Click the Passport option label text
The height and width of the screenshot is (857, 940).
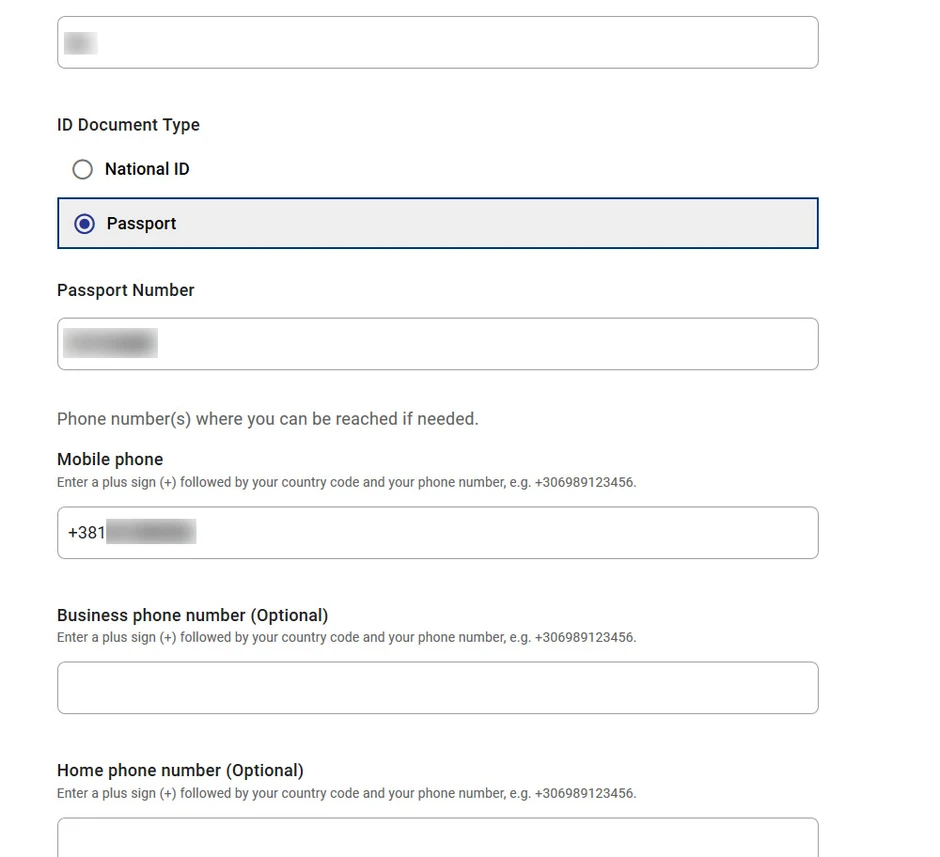point(141,223)
